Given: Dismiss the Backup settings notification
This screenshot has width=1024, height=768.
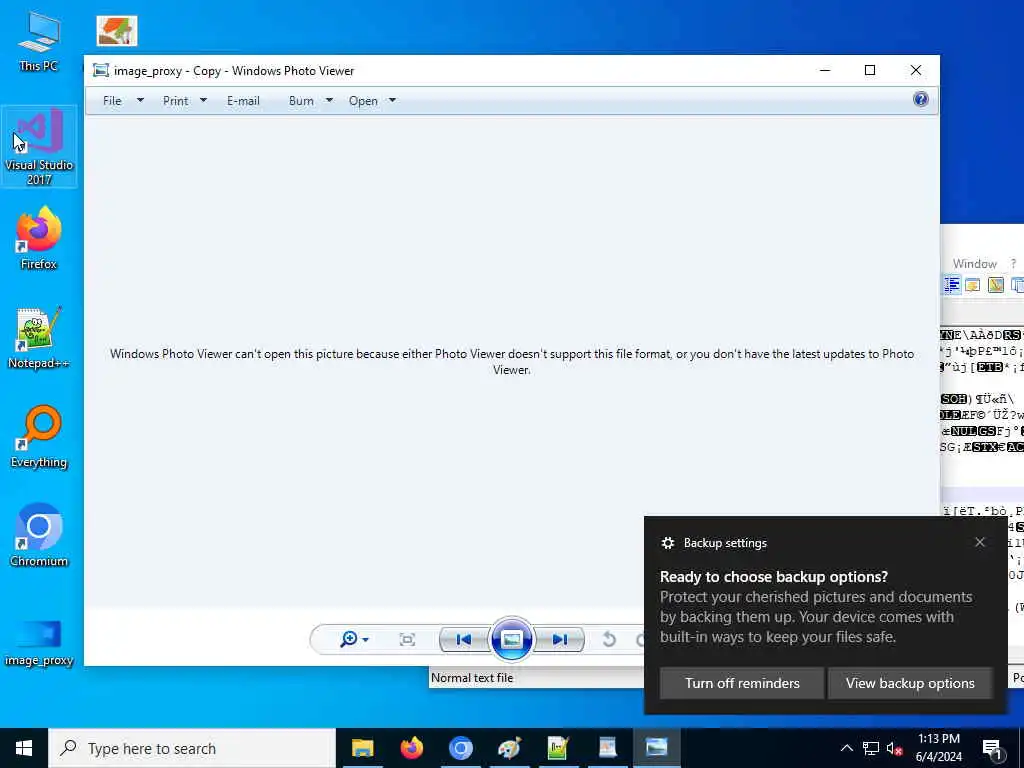Looking at the screenshot, I should [x=980, y=542].
